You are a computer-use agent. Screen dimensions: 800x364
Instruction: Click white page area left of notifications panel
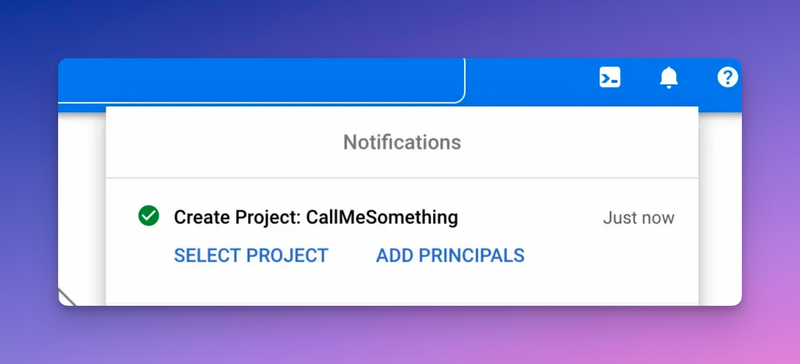point(82,204)
